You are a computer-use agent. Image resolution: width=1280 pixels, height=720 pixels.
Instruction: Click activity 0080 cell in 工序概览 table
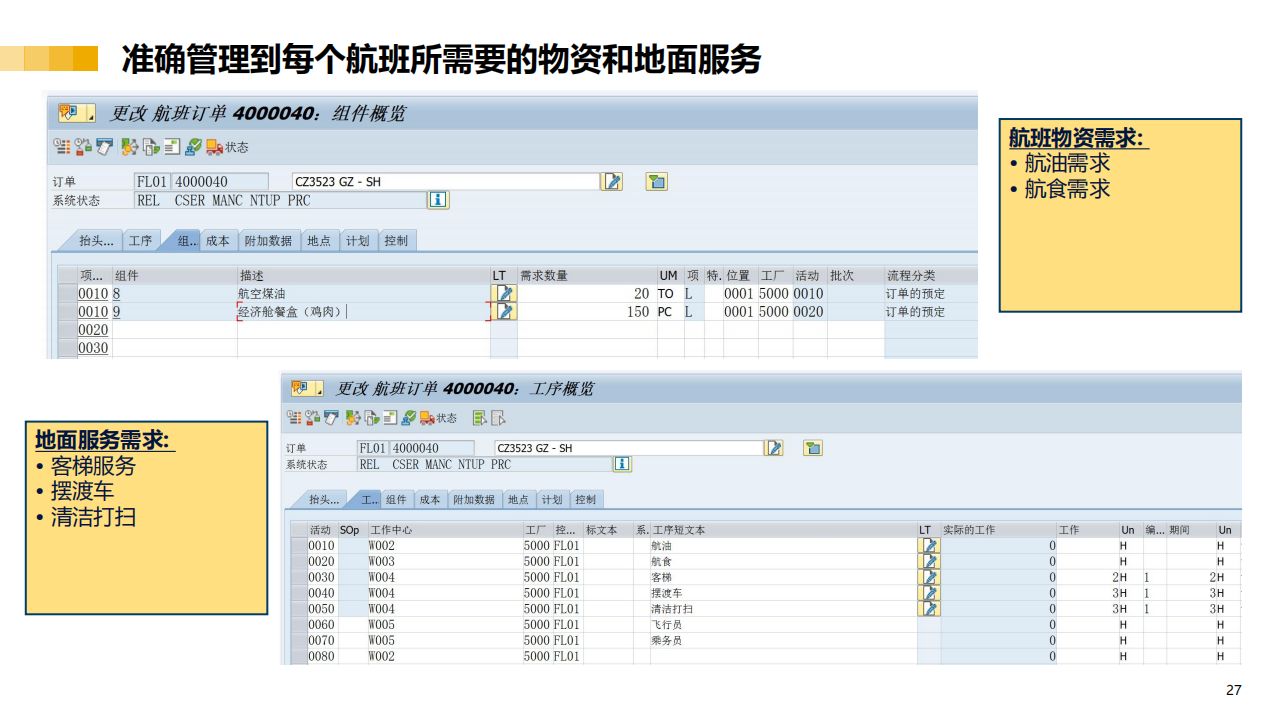322,656
